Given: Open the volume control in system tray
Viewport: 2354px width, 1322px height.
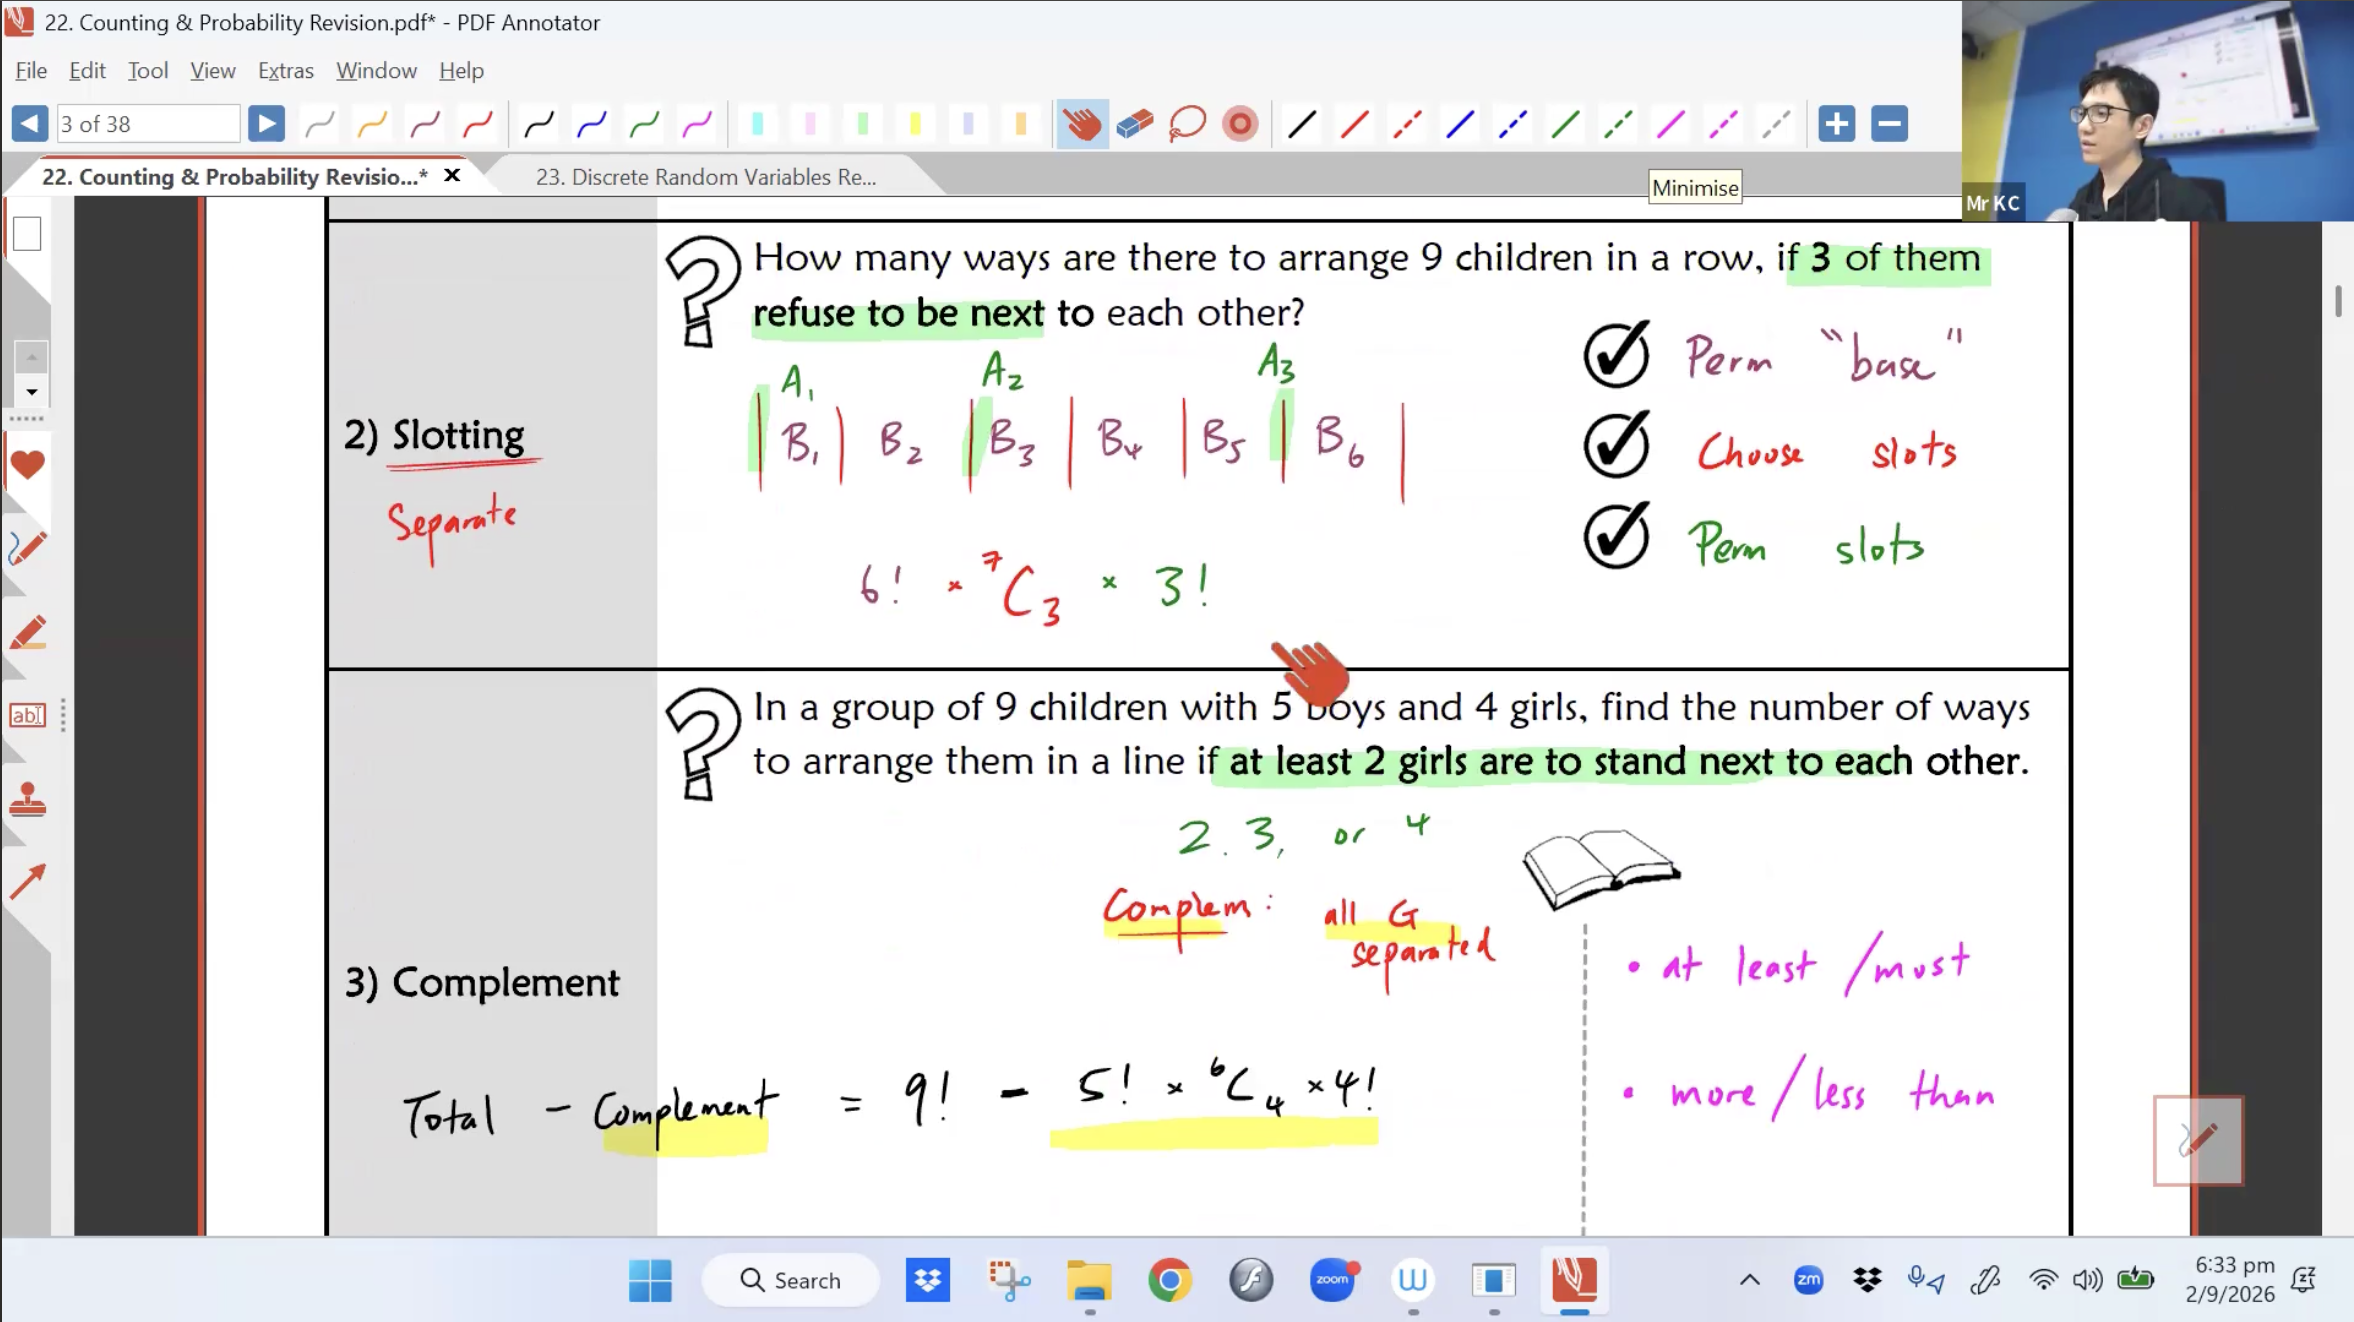Looking at the screenshot, I should [2087, 1280].
